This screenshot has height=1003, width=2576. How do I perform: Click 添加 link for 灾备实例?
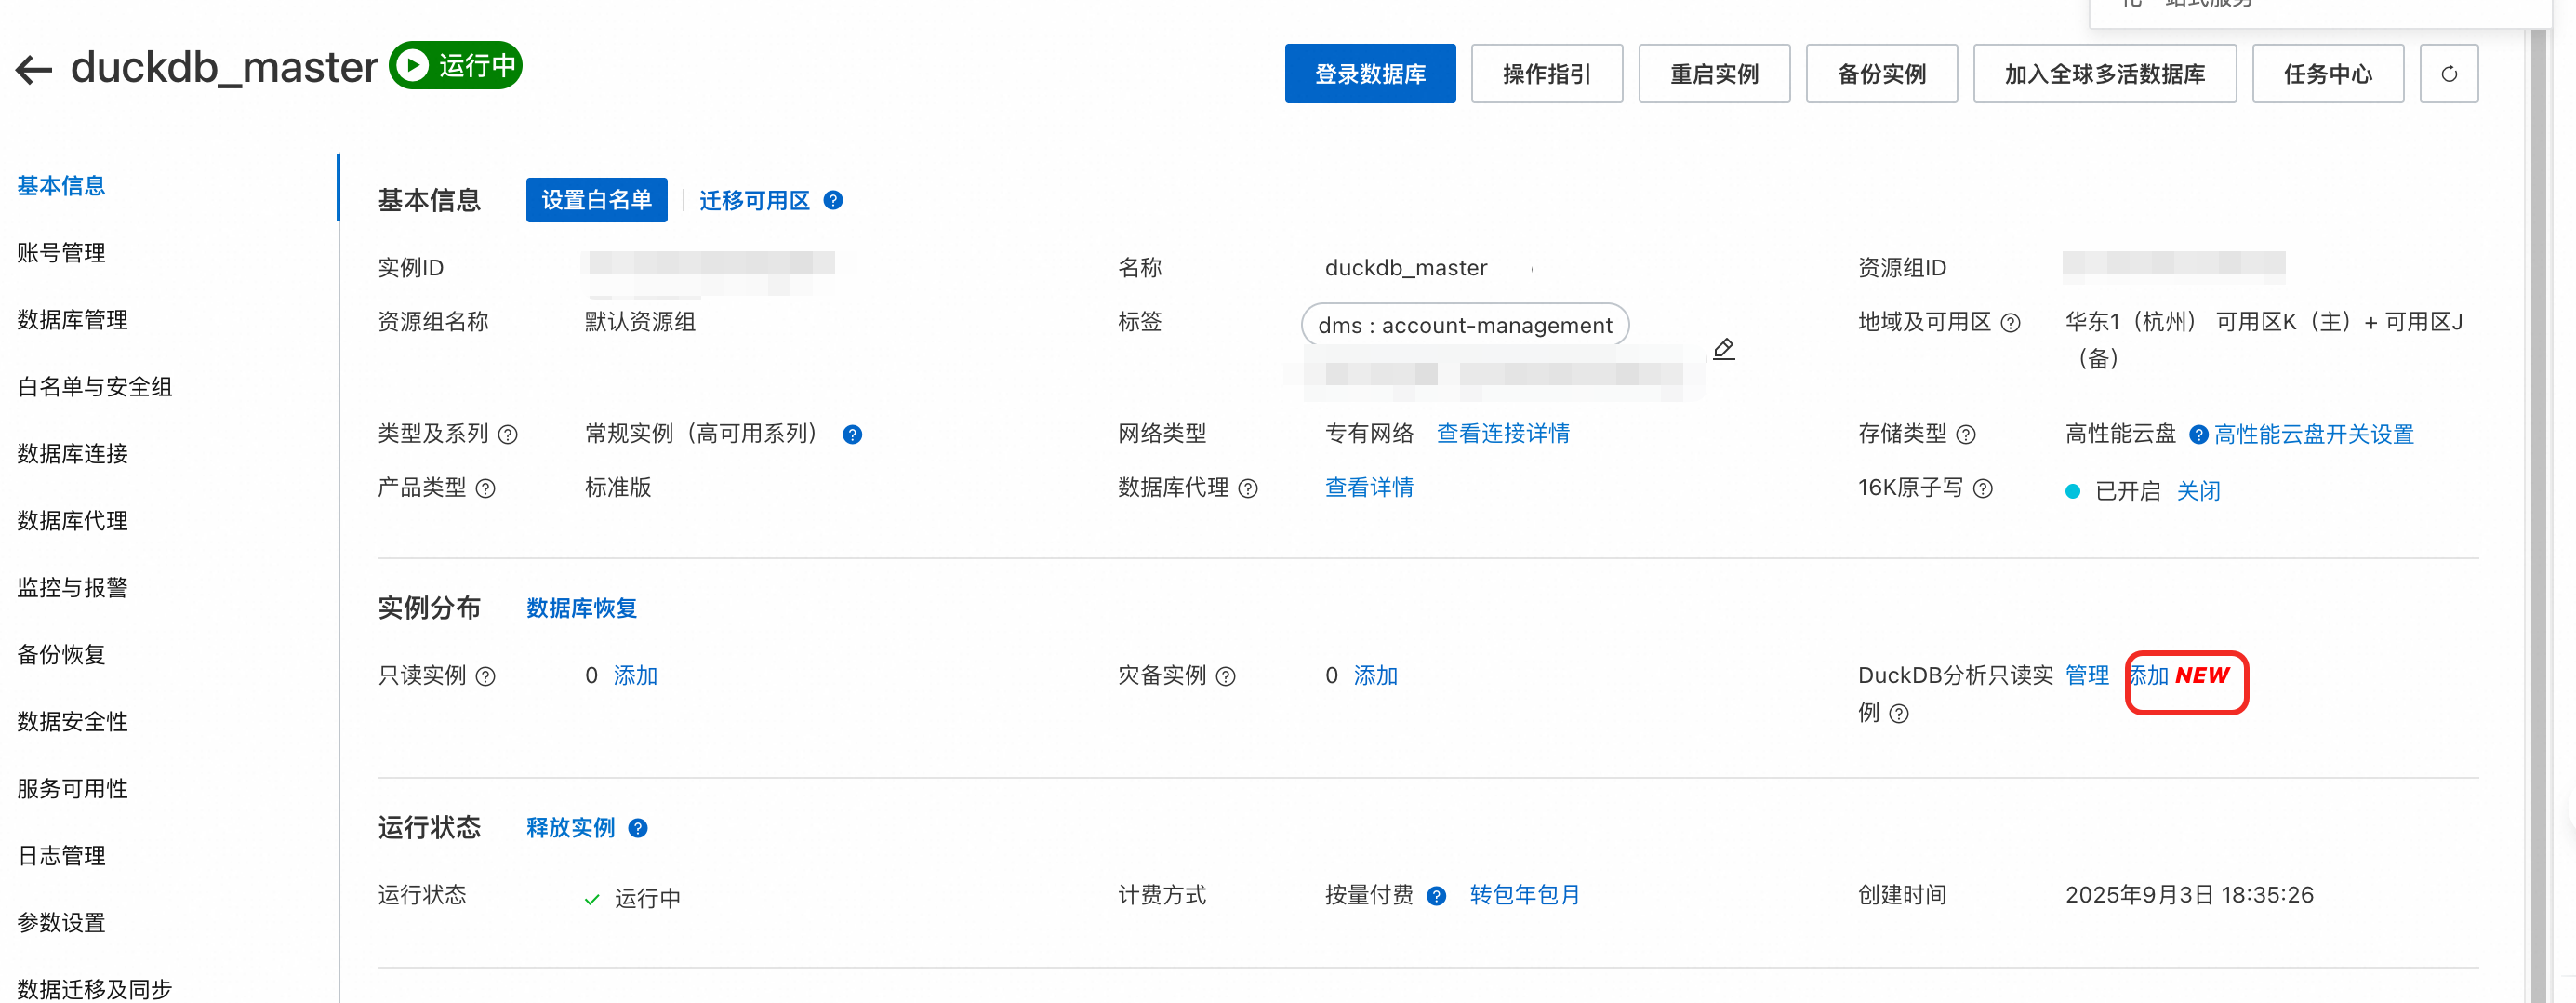click(x=1375, y=675)
